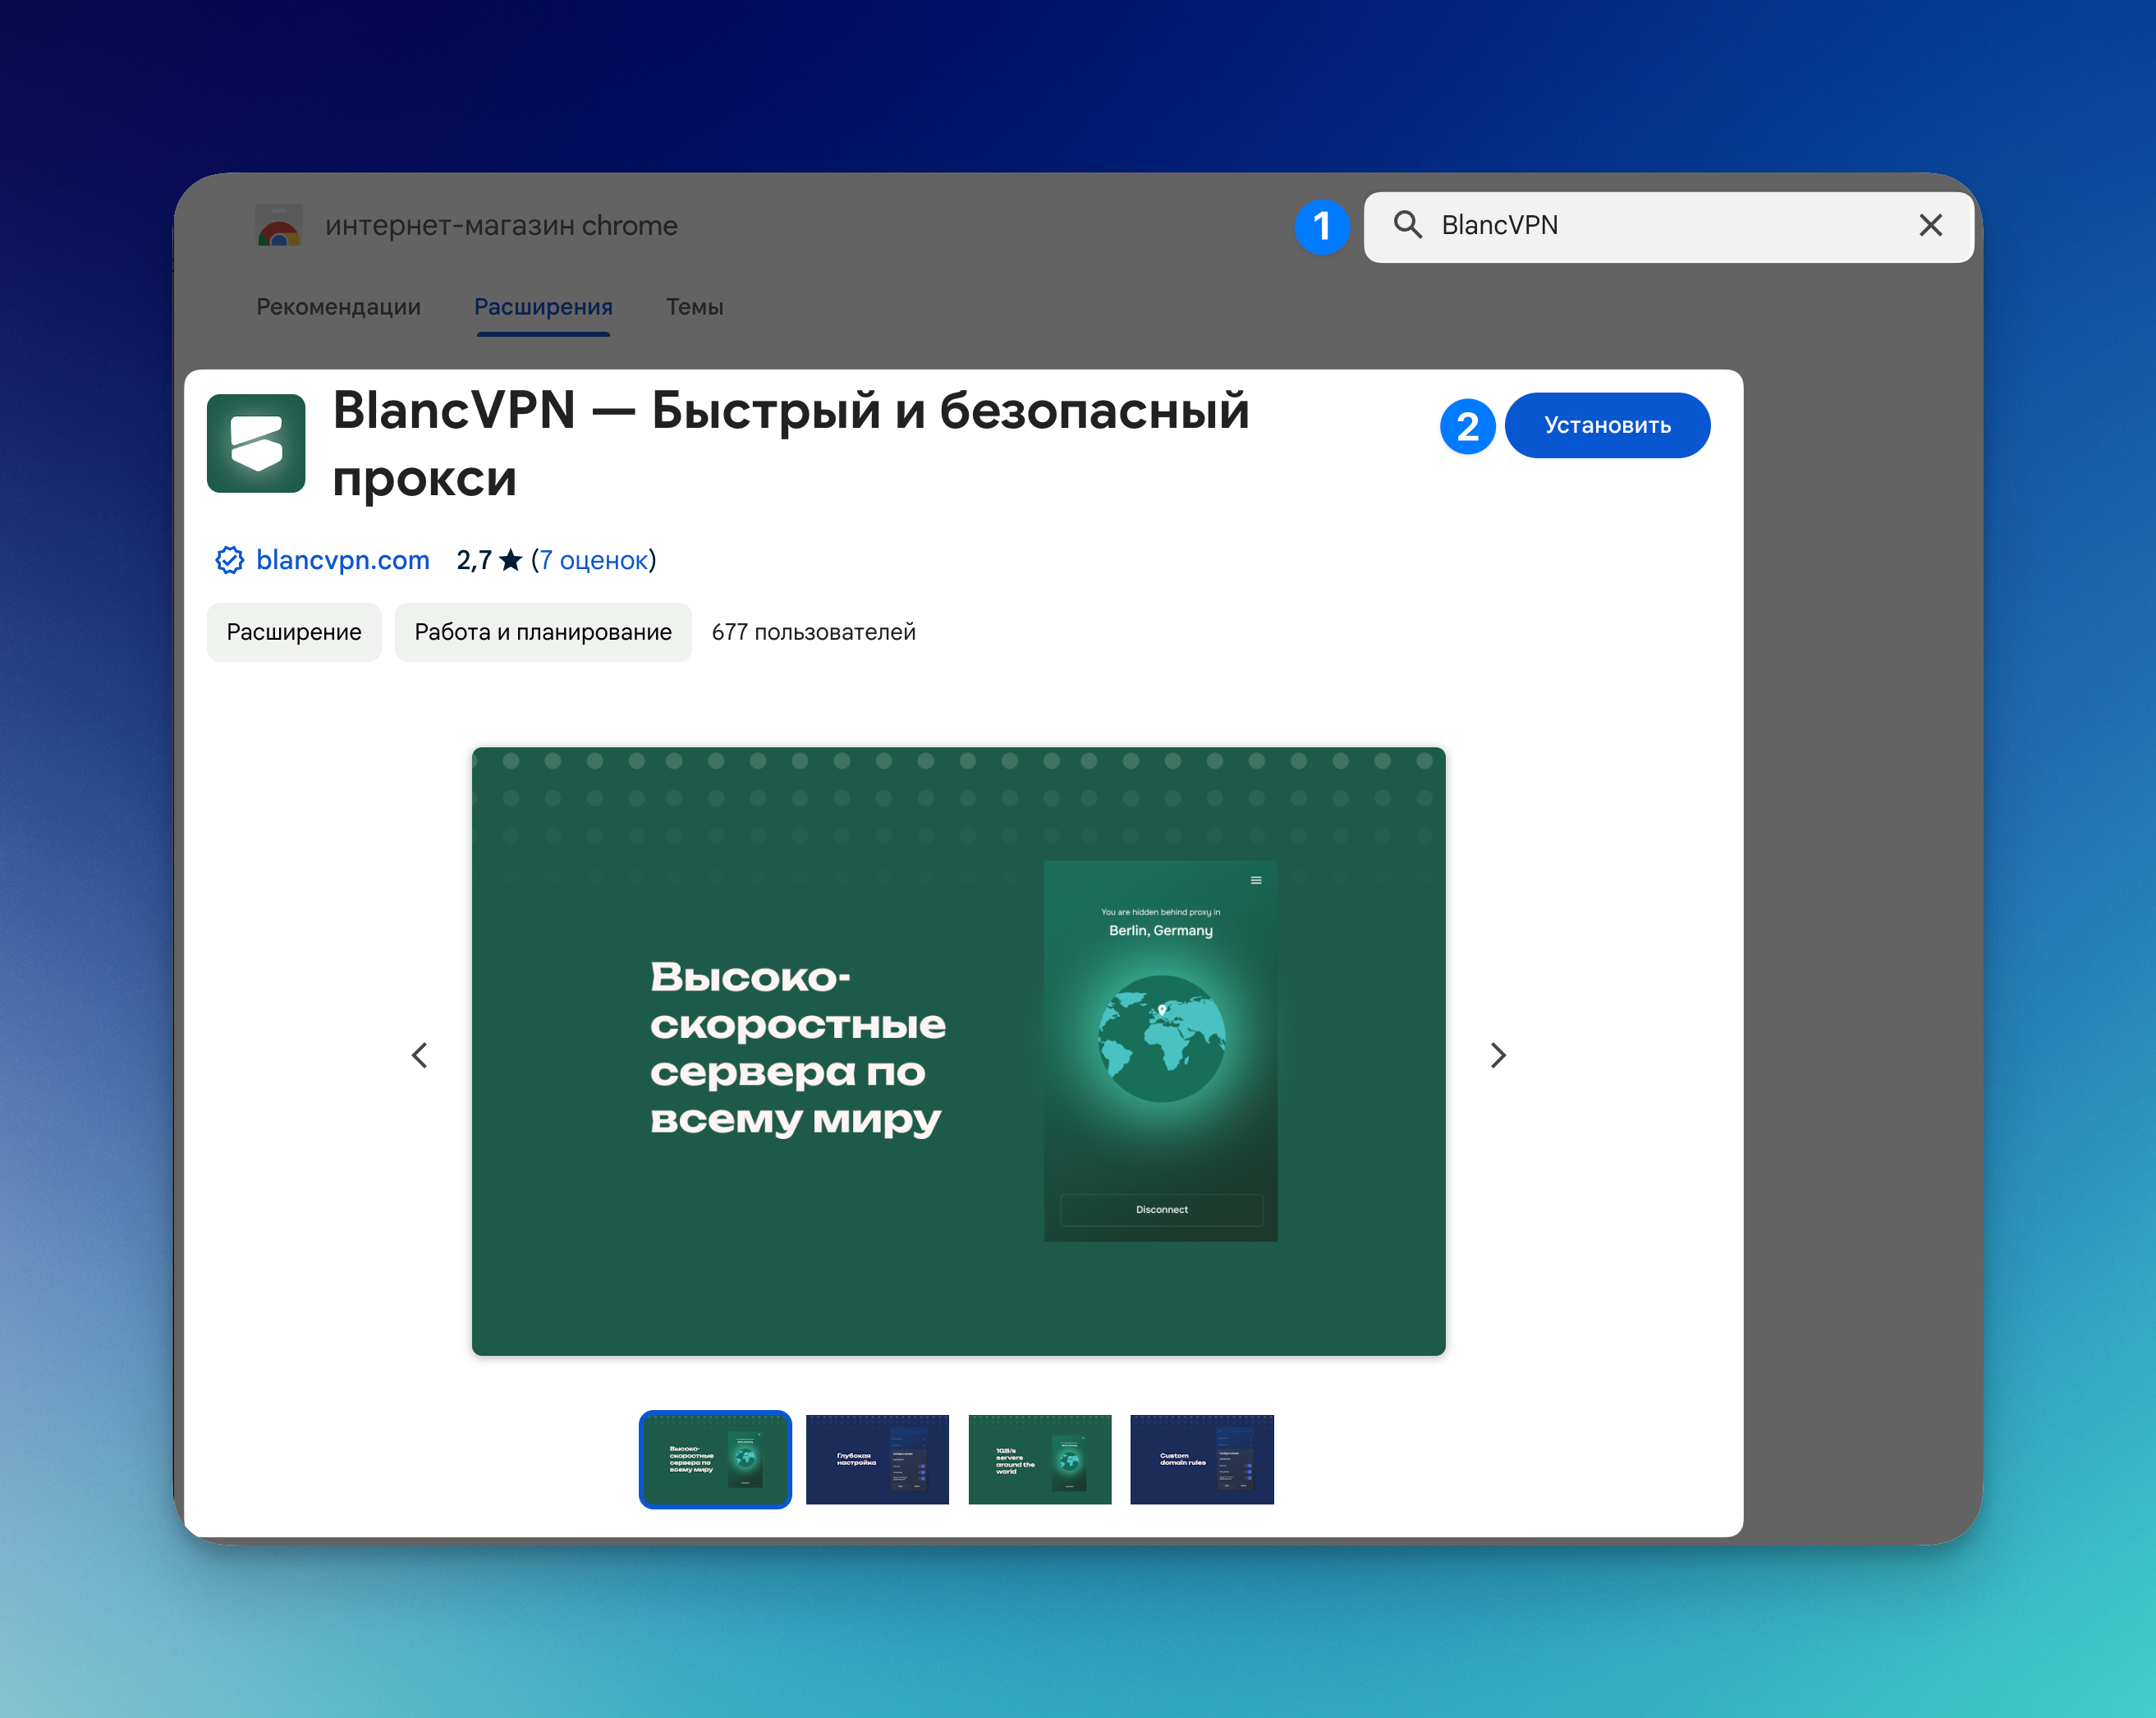Viewport: 2156px width, 1718px height.
Task: Click the rating star icon
Action: pyautogui.click(x=510, y=559)
